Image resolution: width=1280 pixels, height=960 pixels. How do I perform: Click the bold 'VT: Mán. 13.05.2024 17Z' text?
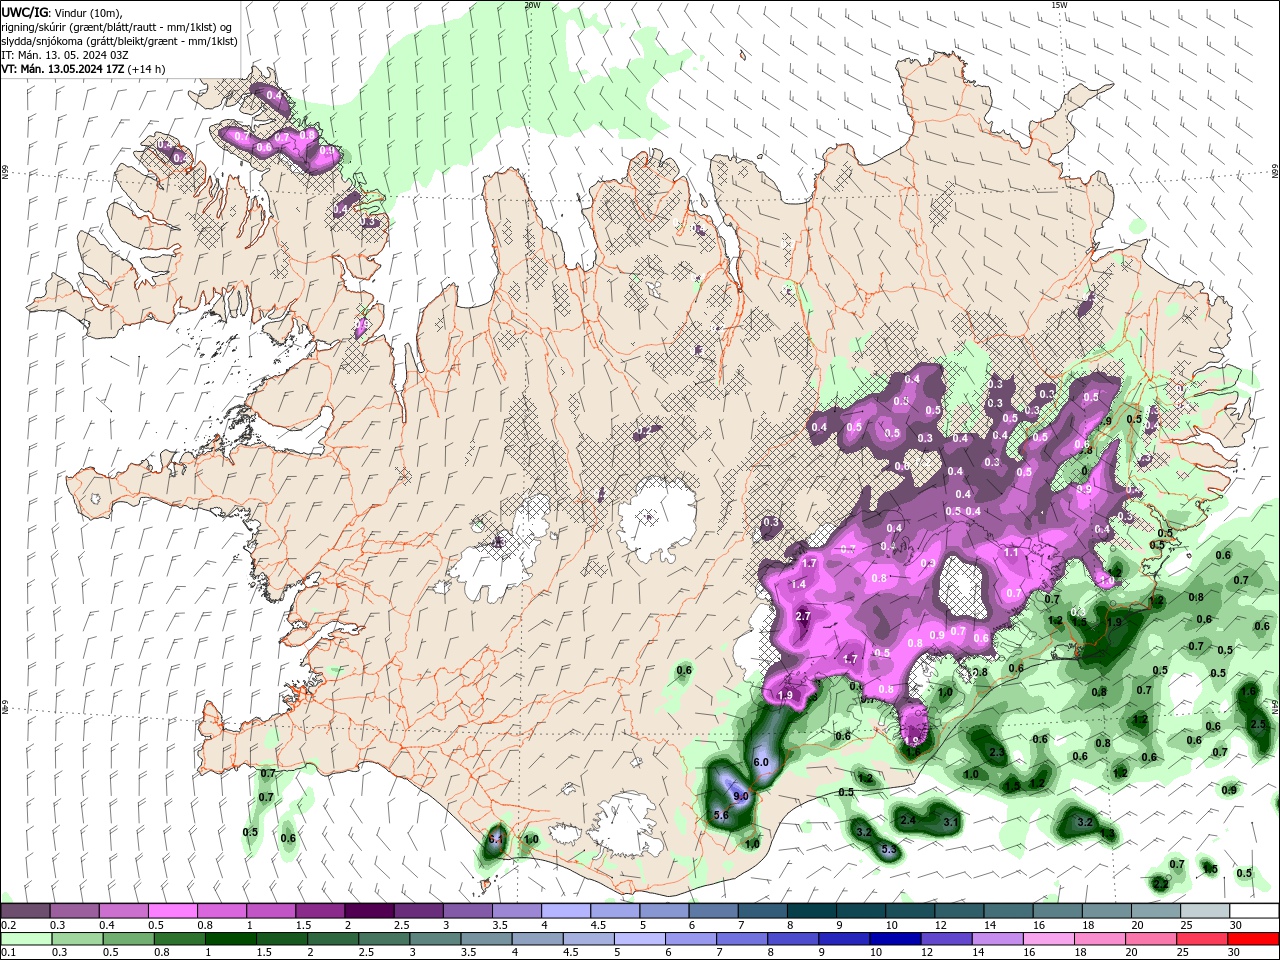click(63, 69)
